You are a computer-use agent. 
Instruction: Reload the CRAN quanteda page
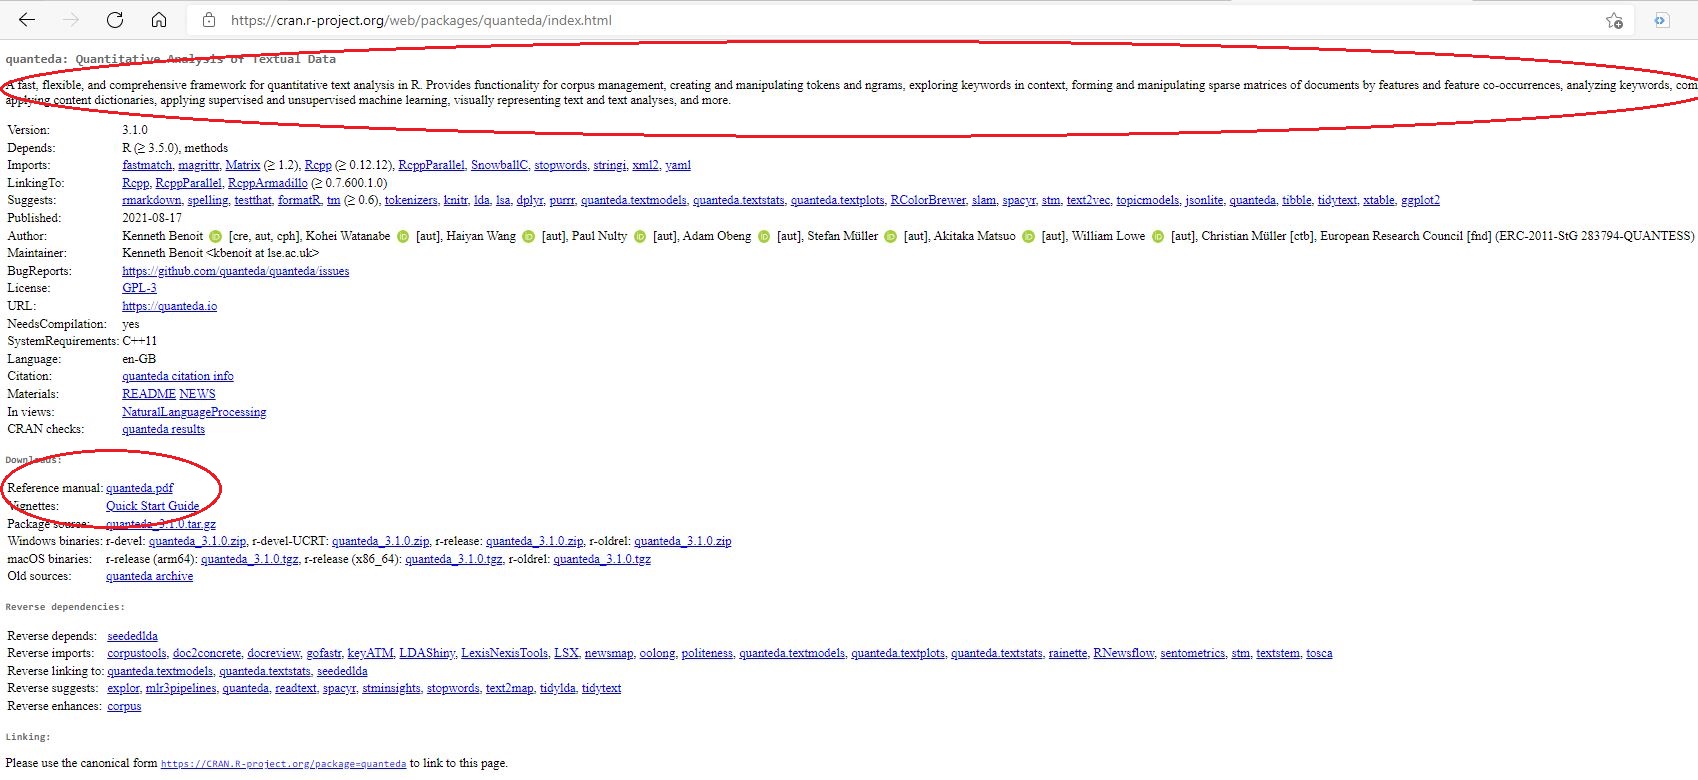[x=115, y=20]
